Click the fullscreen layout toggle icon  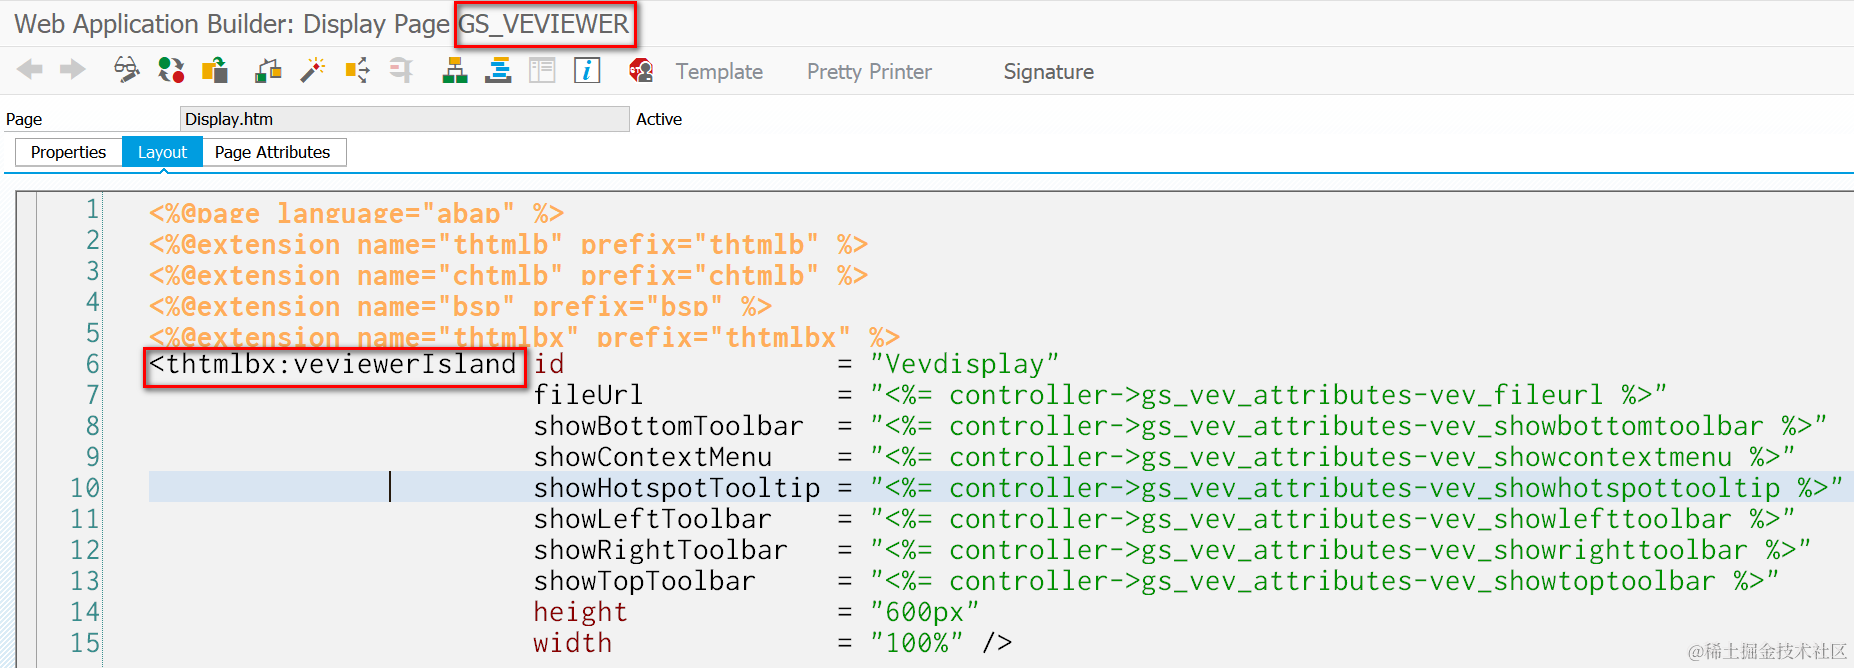click(x=542, y=70)
